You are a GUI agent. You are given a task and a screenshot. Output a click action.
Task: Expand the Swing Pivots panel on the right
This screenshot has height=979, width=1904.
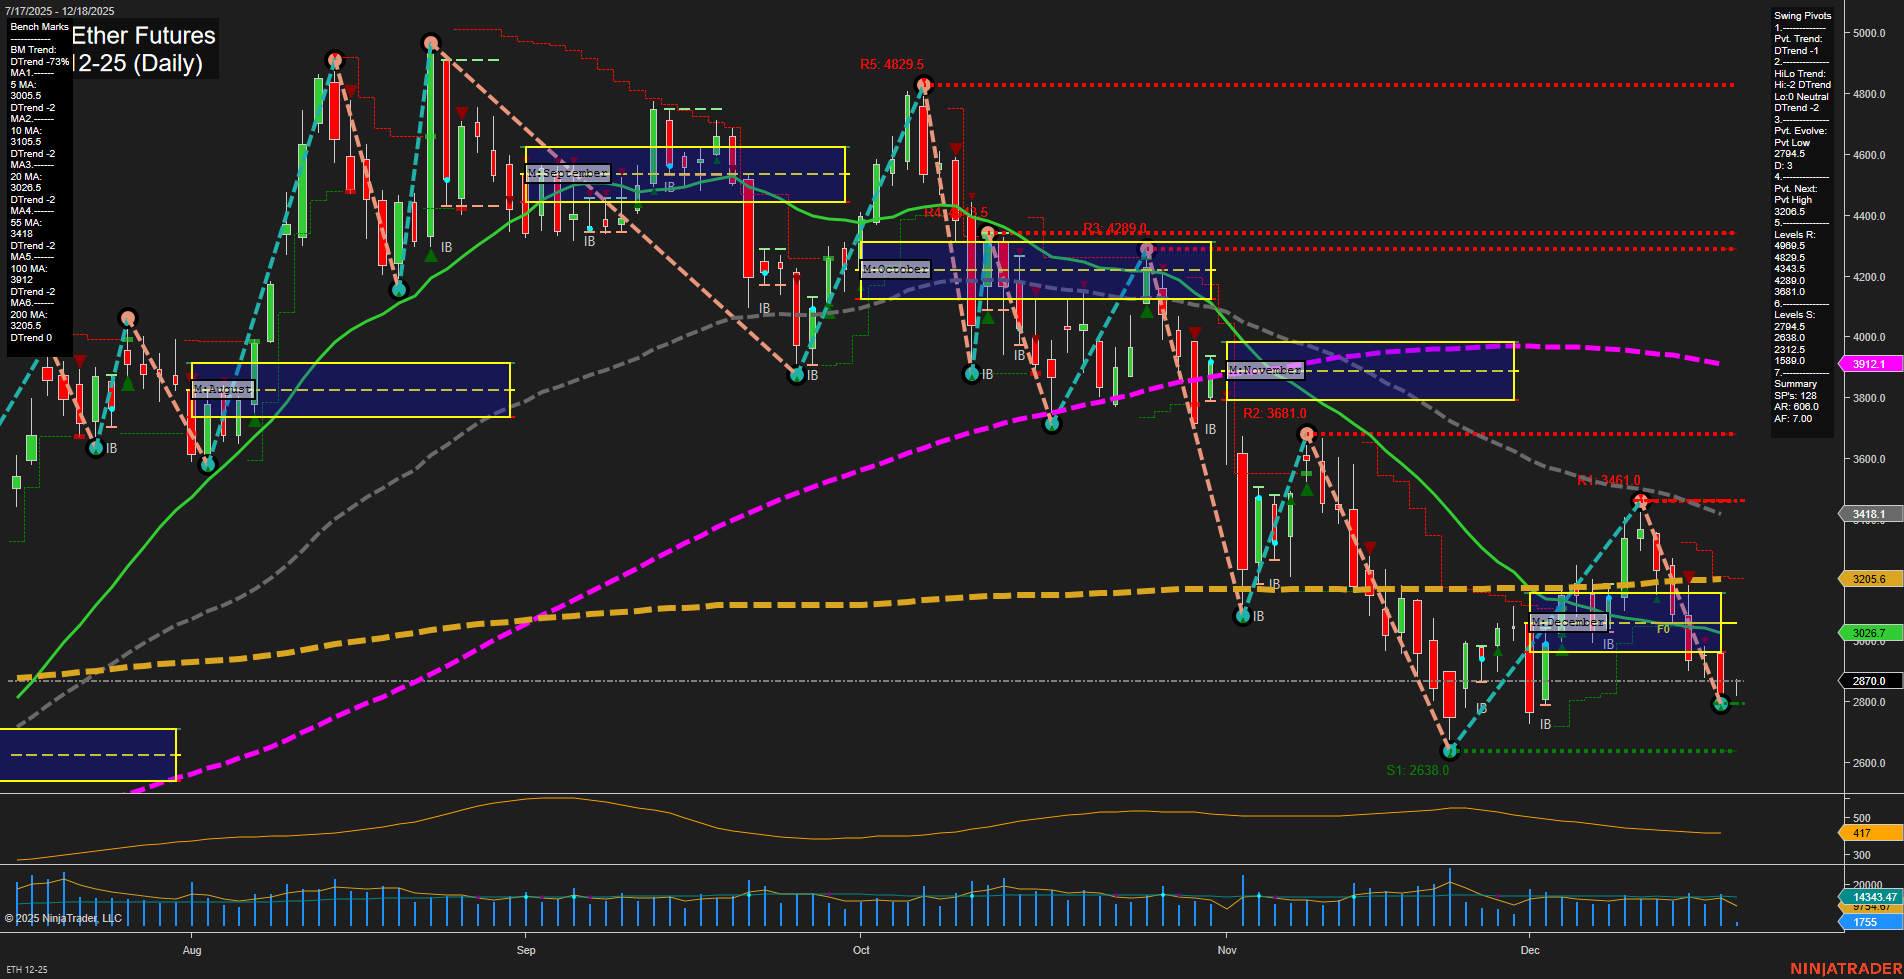click(x=1802, y=15)
